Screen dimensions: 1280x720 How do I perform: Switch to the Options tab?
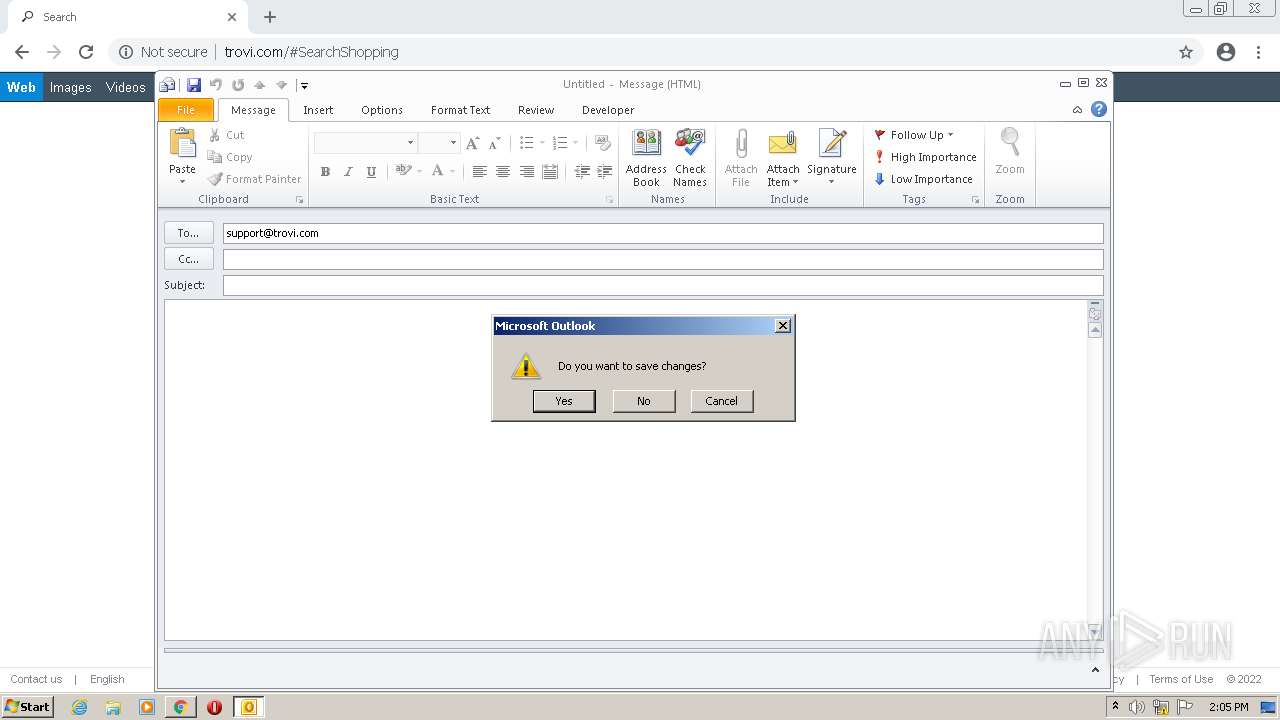tap(382, 110)
